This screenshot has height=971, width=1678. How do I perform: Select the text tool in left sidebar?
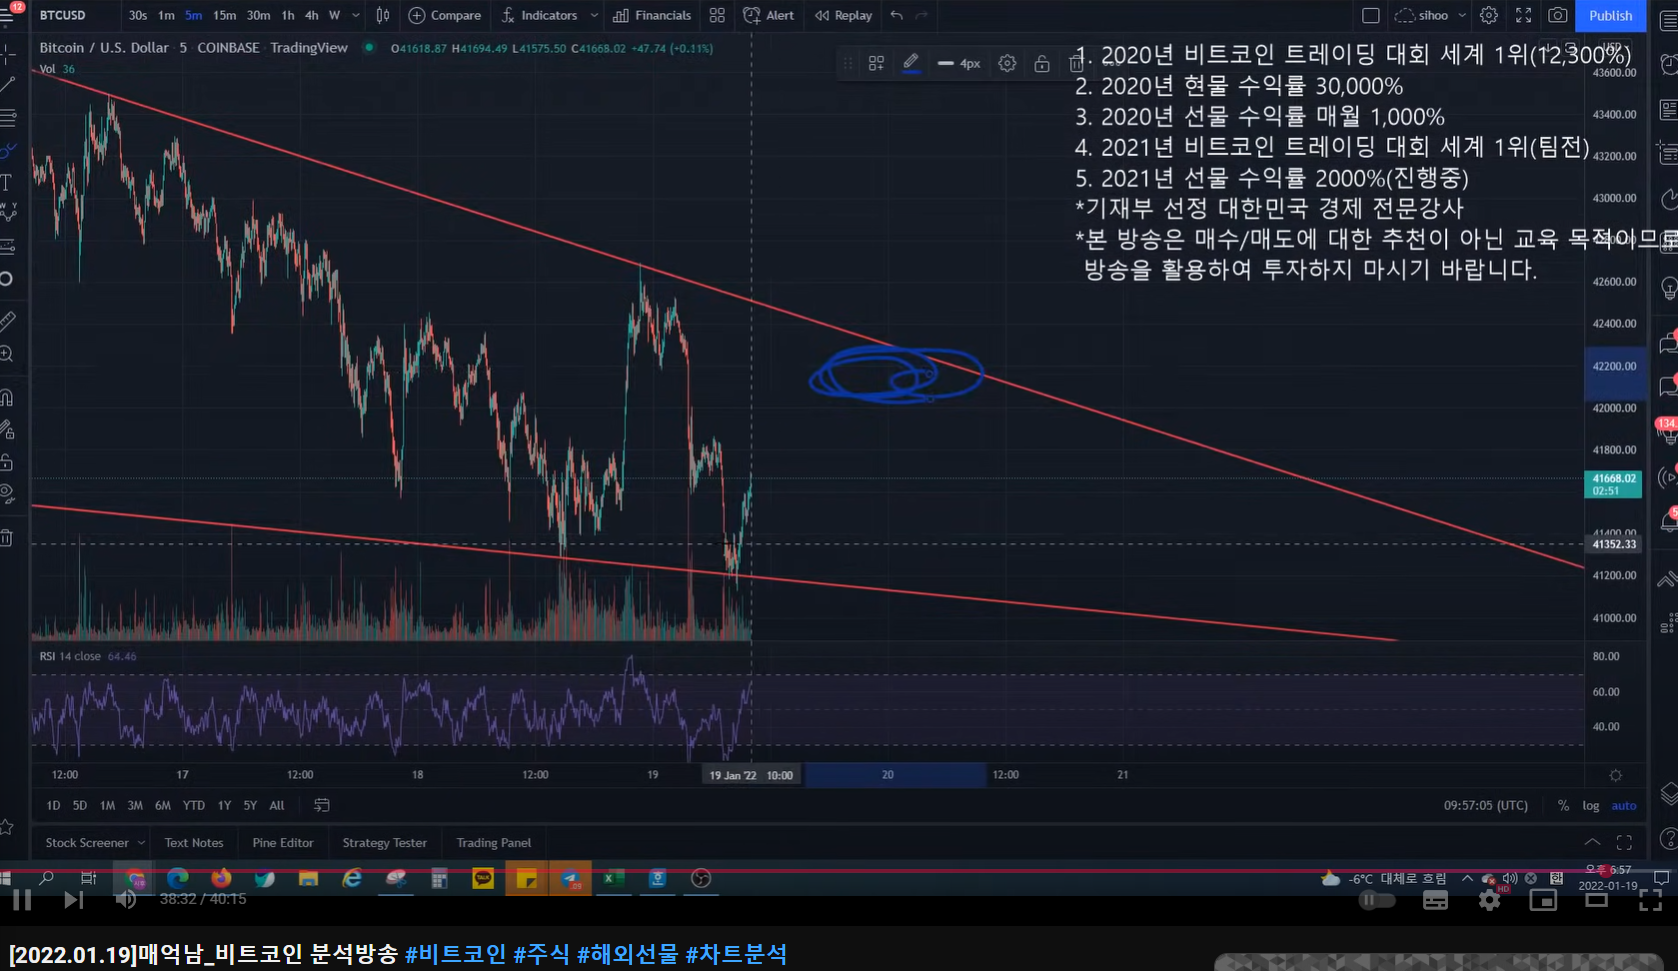tap(7, 182)
